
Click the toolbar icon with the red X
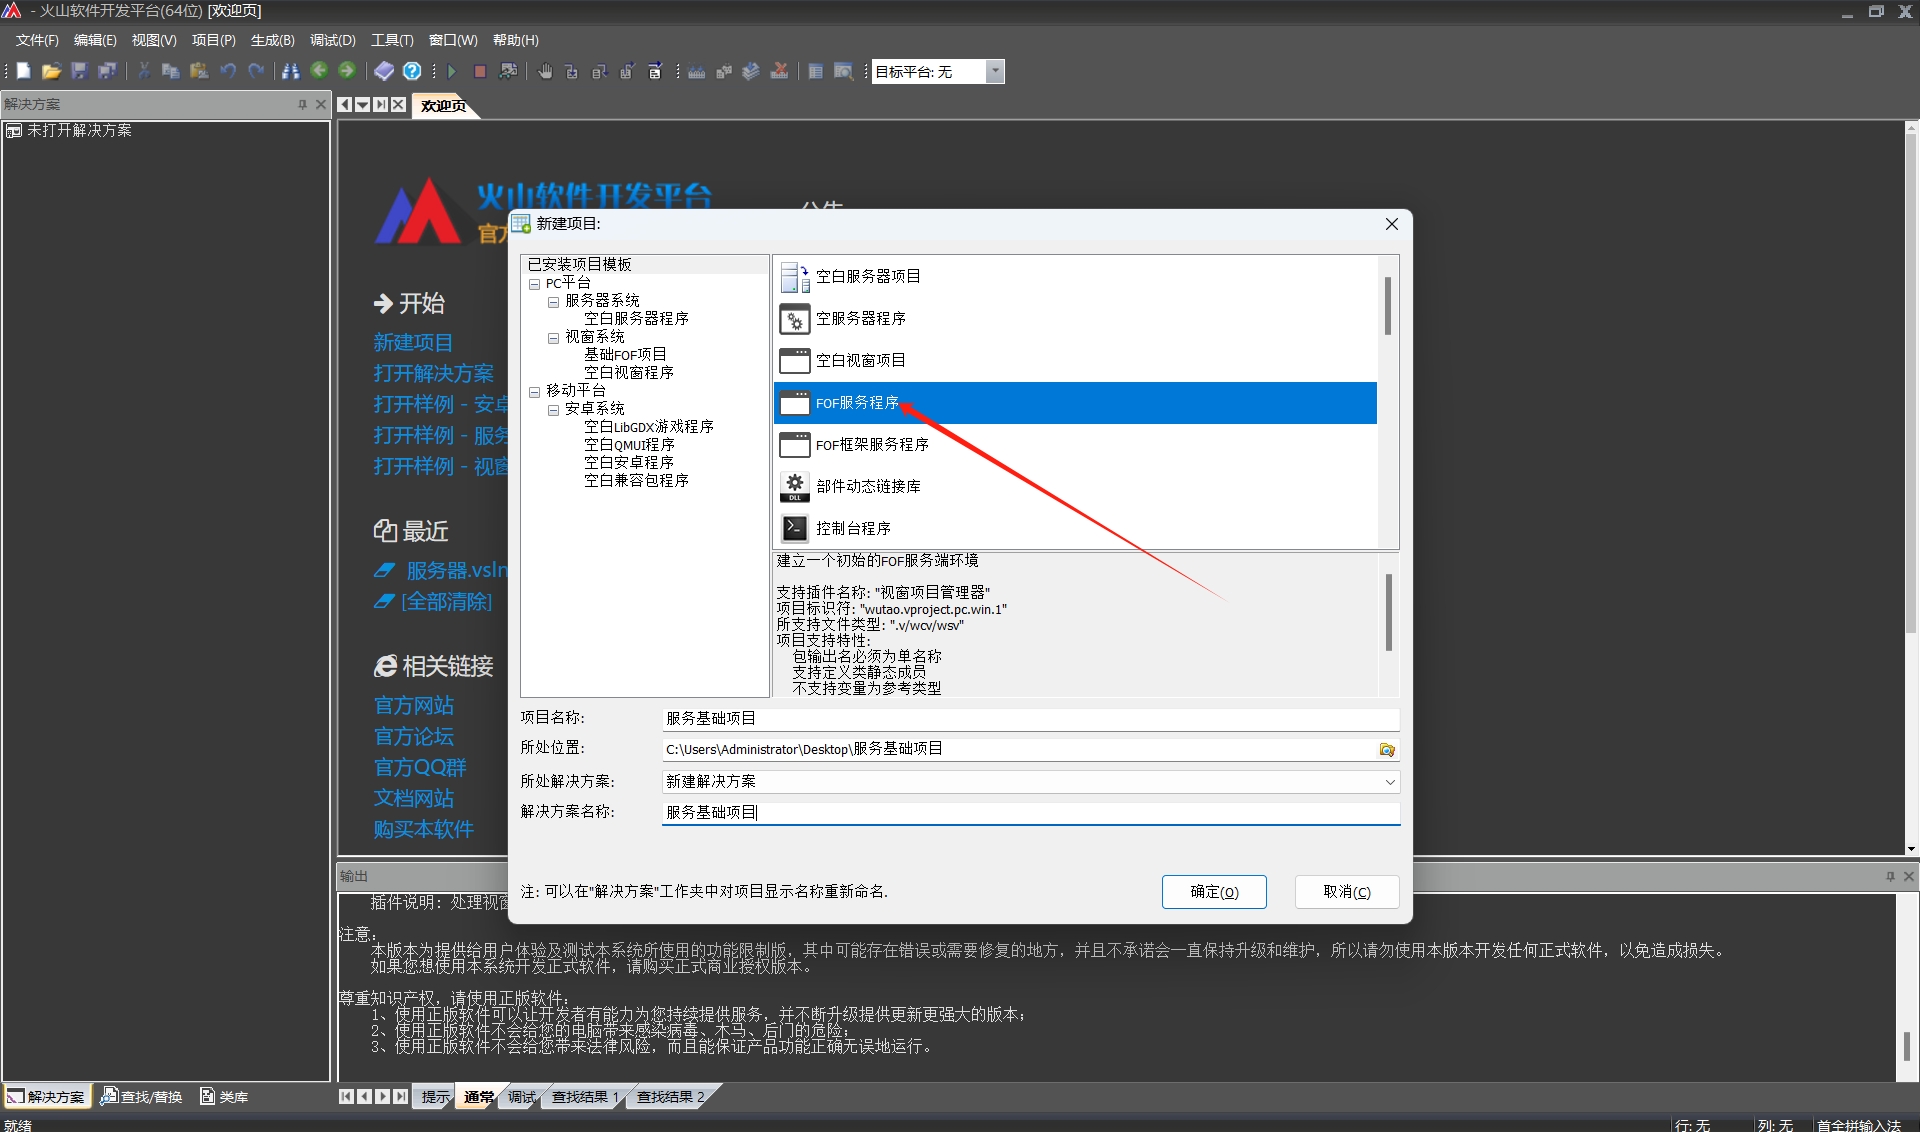click(x=780, y=71)
